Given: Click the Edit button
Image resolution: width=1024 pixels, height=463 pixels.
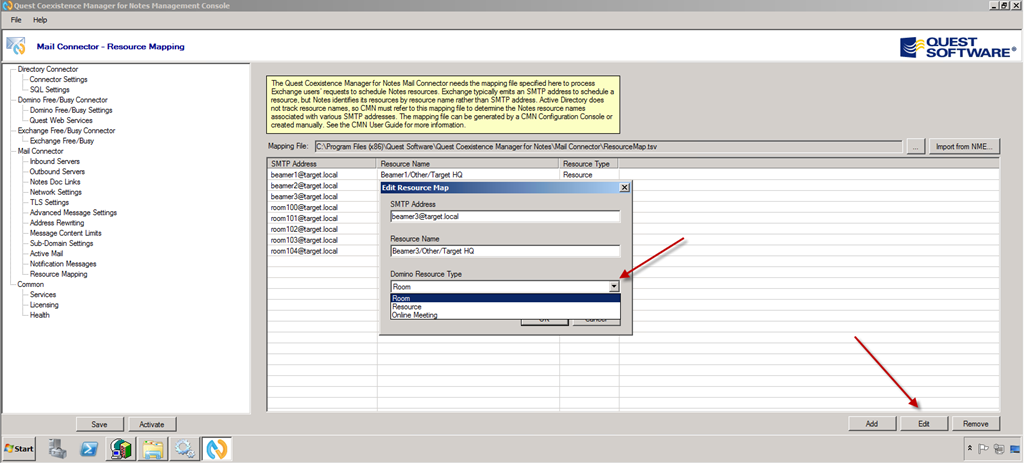Looking at the screenshot, I should click(x=923, y=424).
